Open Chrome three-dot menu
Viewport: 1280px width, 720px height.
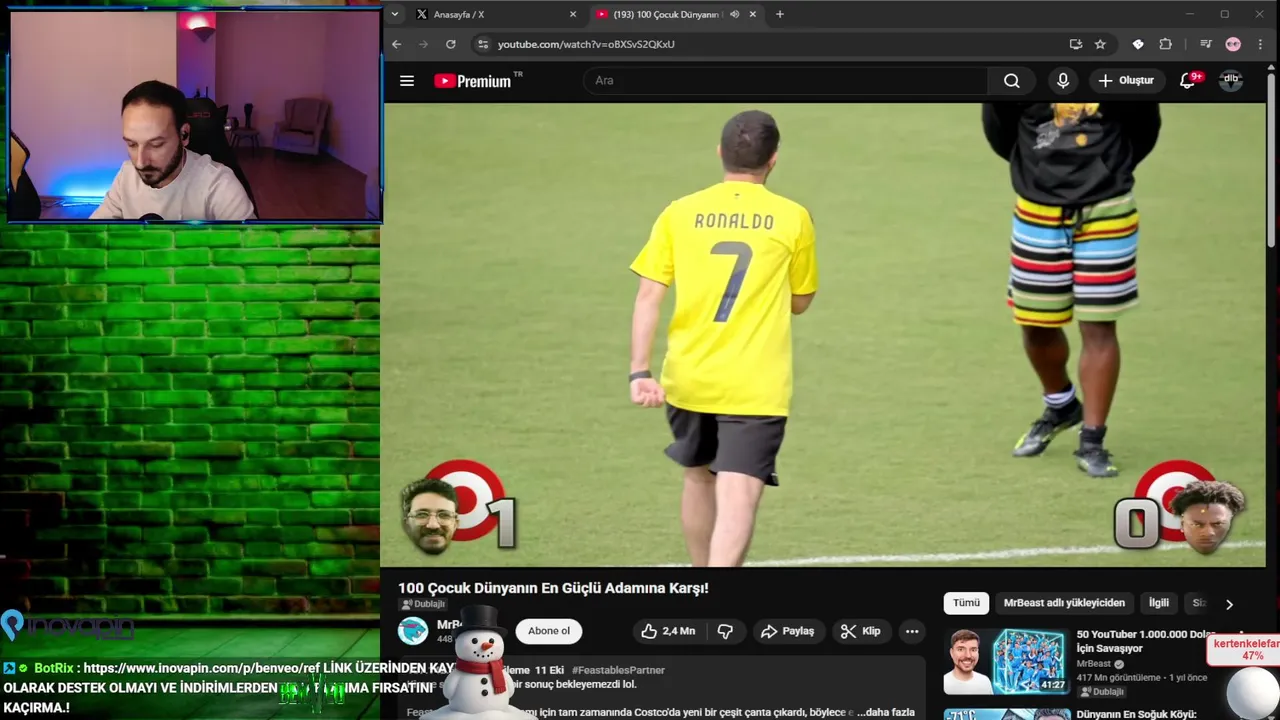(x=1260, y=44)
